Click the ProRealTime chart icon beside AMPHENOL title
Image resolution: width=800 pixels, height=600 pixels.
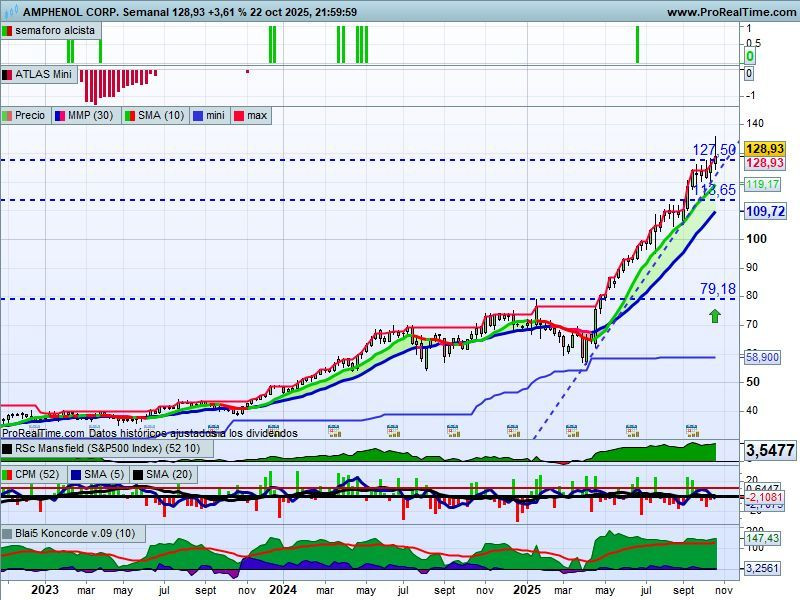point(10,11)
